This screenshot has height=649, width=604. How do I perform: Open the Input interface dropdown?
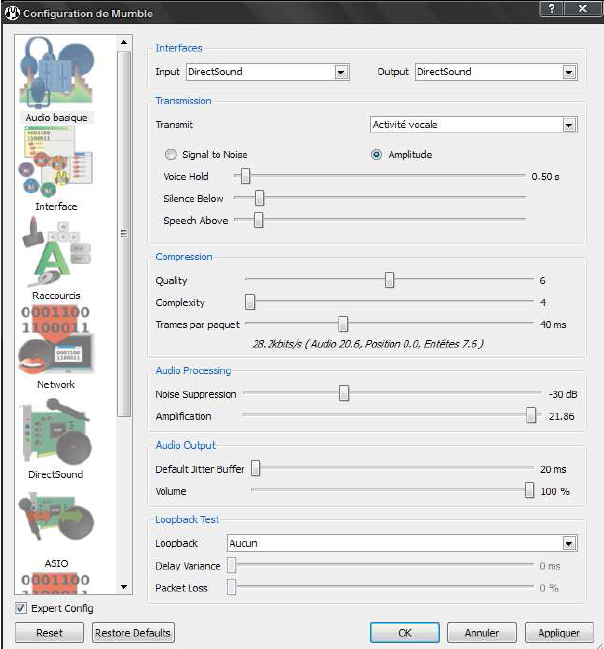[268, 72]
